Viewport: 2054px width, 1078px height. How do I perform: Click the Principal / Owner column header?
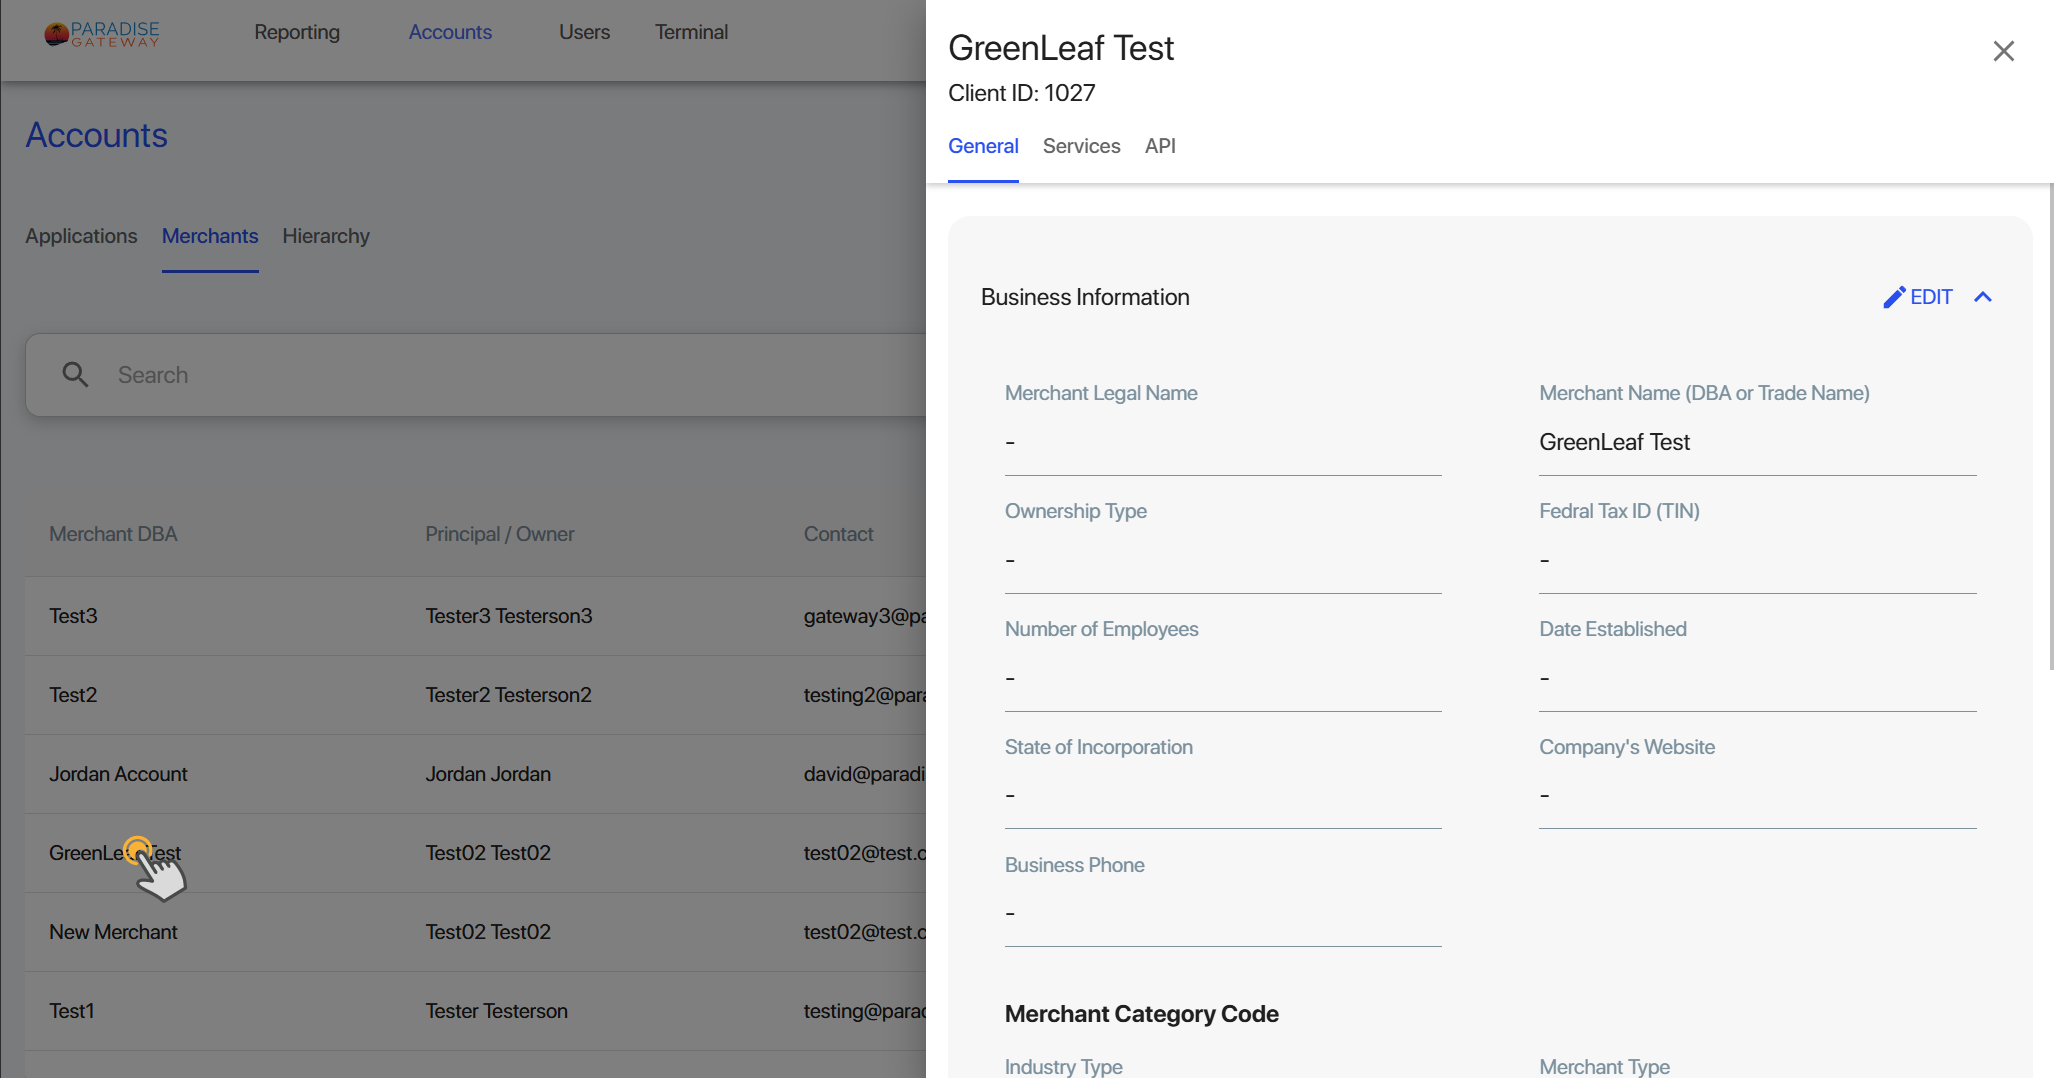click(x=499, y=534)
